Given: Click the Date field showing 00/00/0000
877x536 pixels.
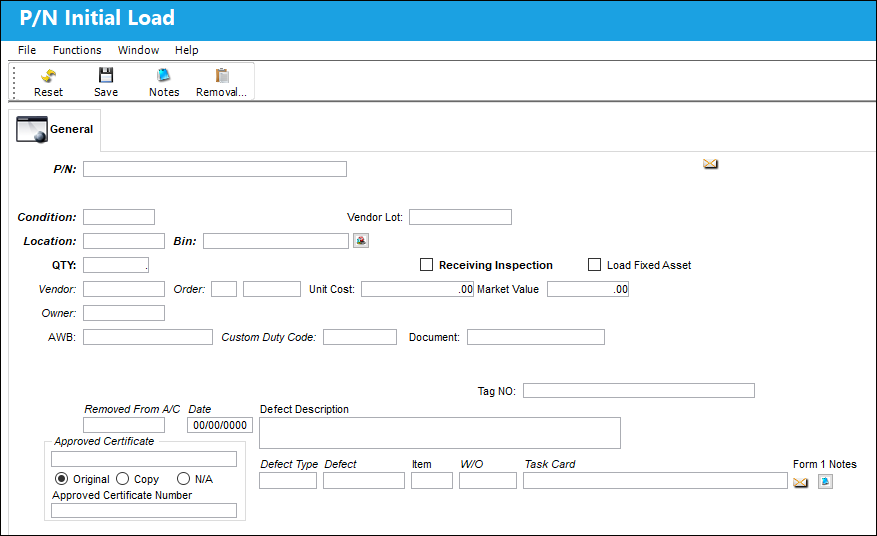Looking at the screenshot, I should point(220,425).
